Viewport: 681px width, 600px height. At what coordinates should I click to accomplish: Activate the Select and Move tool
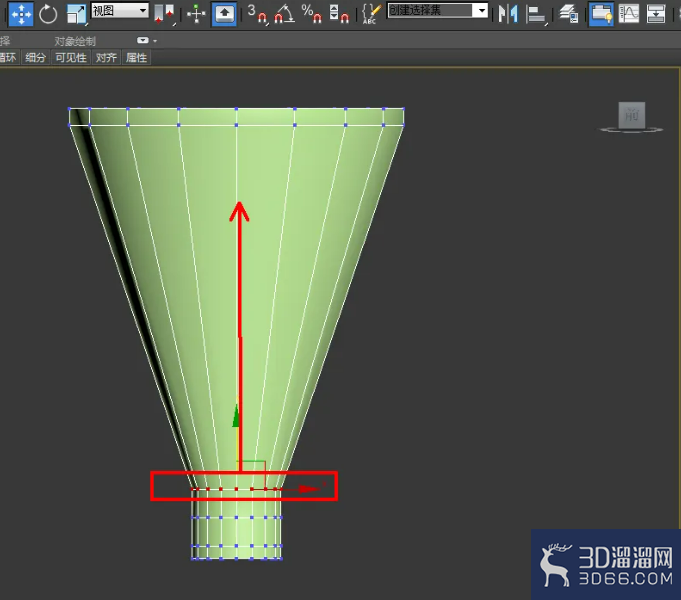click(x=21, y=14)
